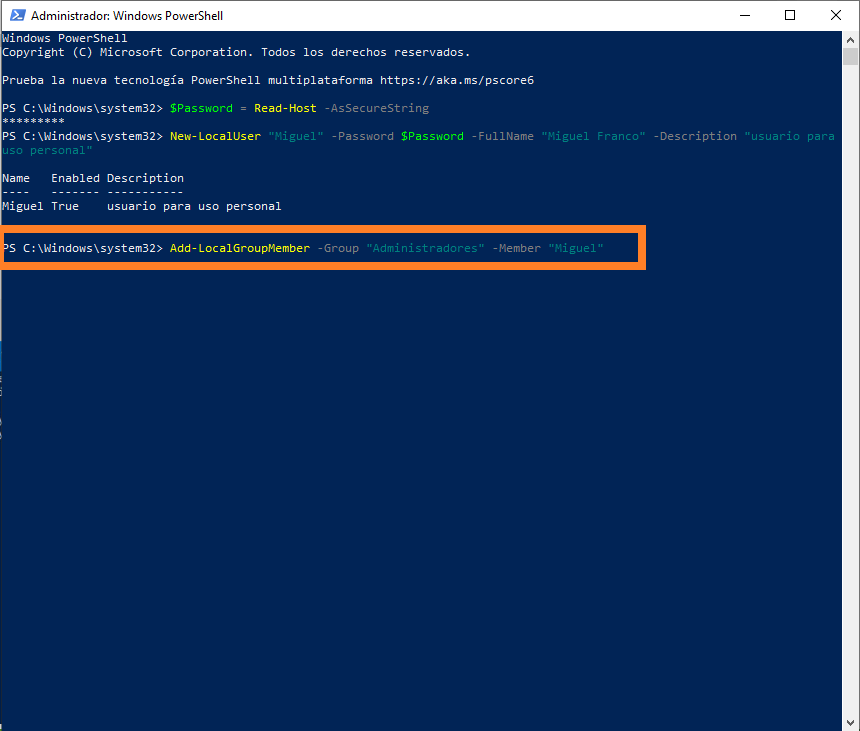
Task: Click the Add-LocalGroupMember command text
Action: [239, 248]
